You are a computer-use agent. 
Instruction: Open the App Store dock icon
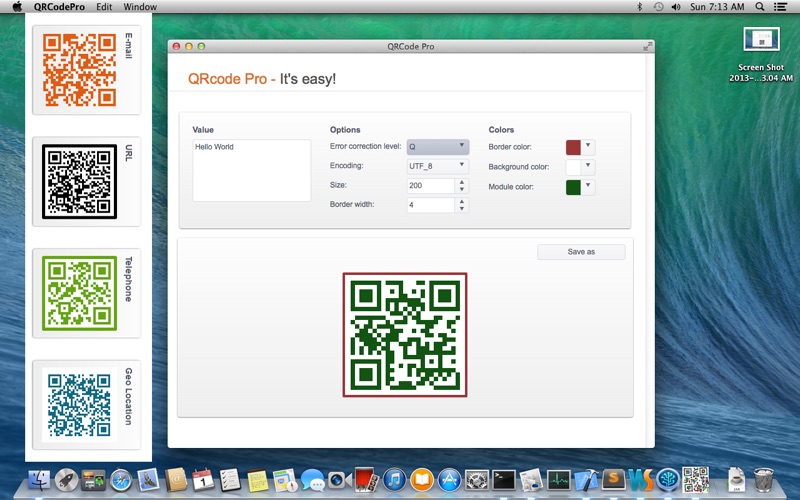(x=449, y=480)
